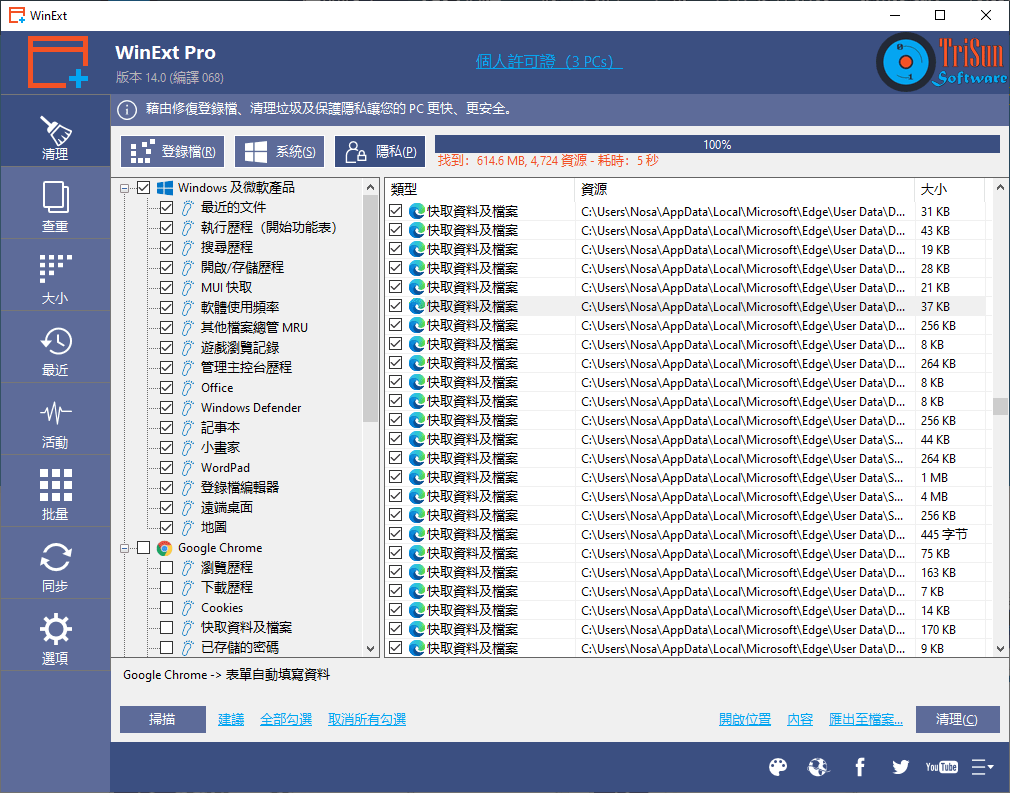Switch to the 登錄檔(R) registry tab
This screenshot has height=793, width=1010.
pyautogui.click(x=173, y=152)
